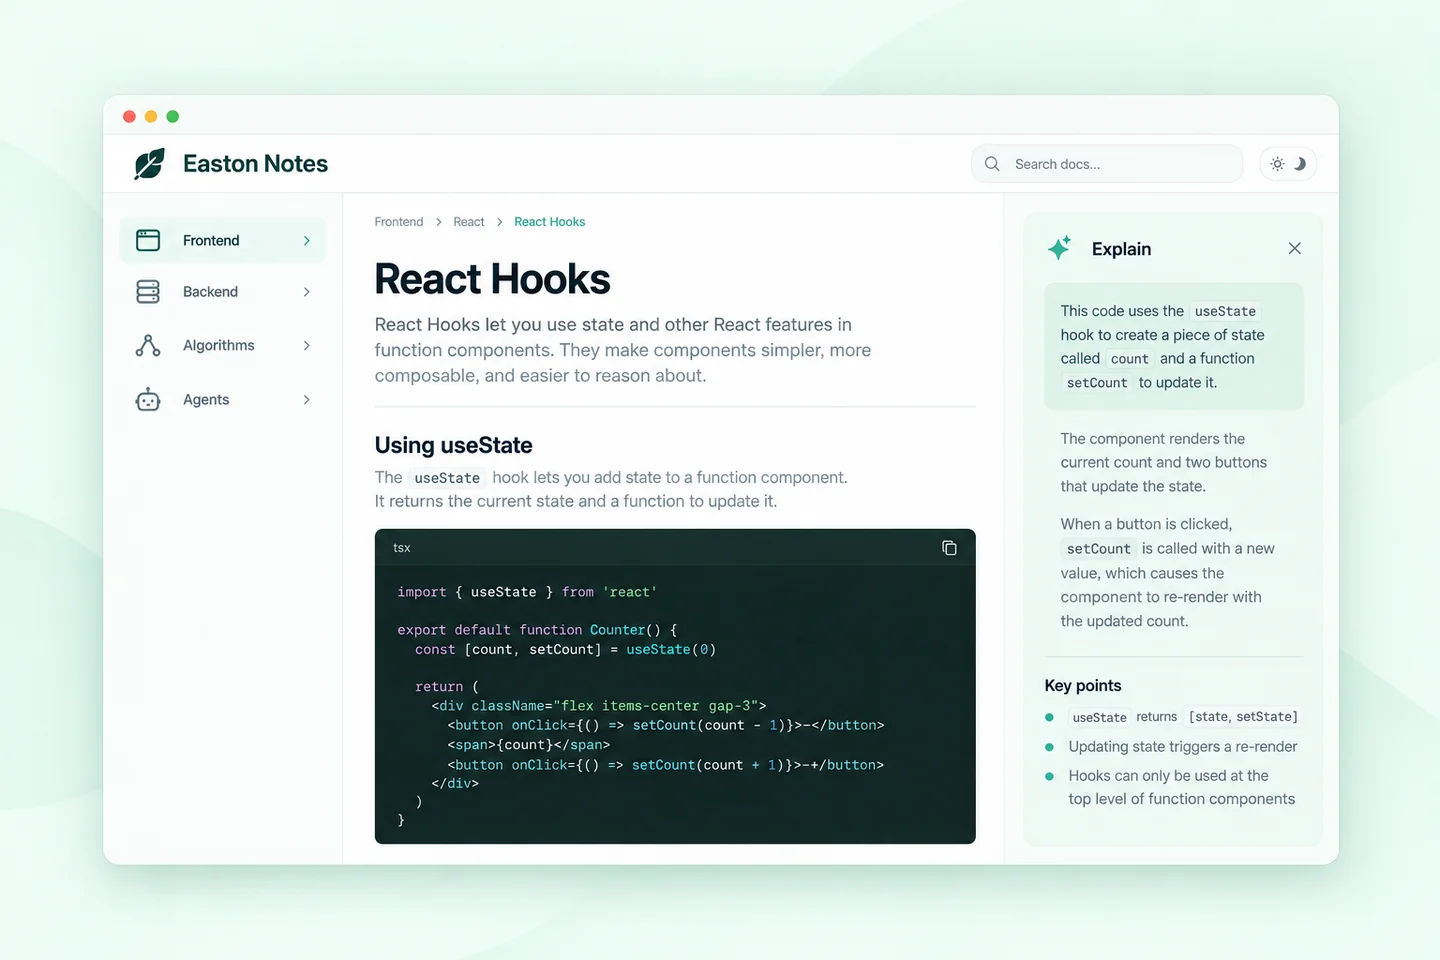The image size is (1440, 960).
Task: Go to React breadcrumb link
Action: coord(469,222)
